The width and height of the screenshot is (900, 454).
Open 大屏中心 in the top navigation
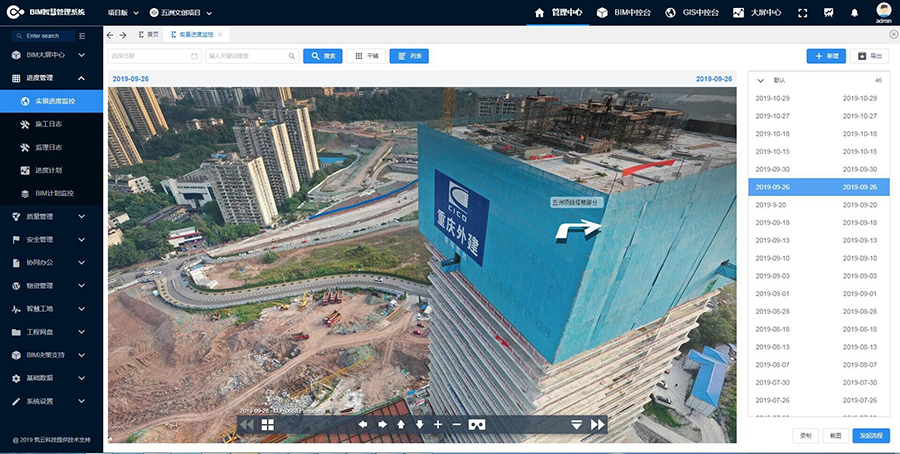(757, 13)
